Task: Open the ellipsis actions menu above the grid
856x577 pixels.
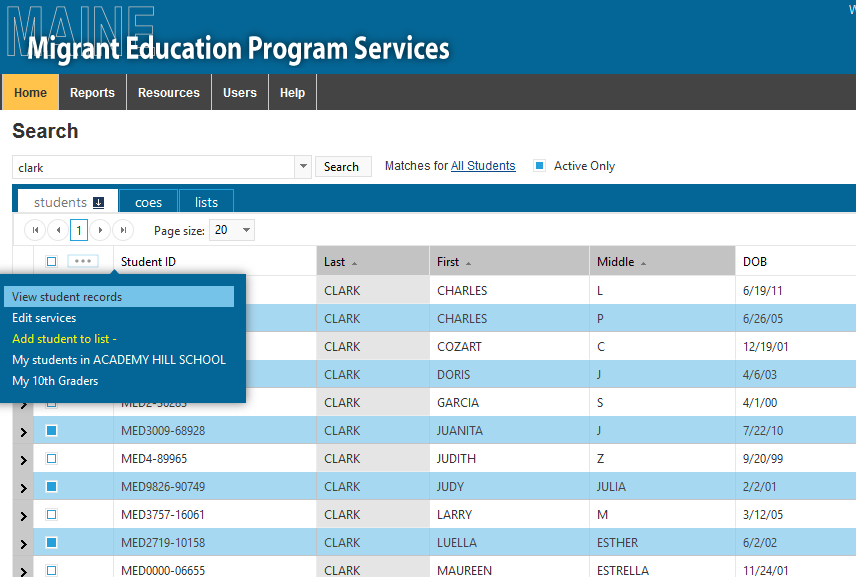Action: 83,261
